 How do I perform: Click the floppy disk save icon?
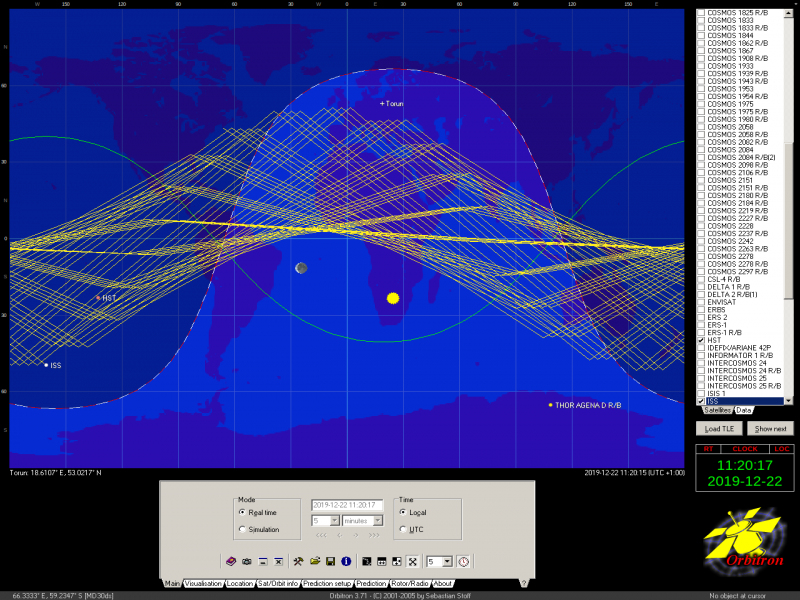pyautogui.click(x=330, y=562)
